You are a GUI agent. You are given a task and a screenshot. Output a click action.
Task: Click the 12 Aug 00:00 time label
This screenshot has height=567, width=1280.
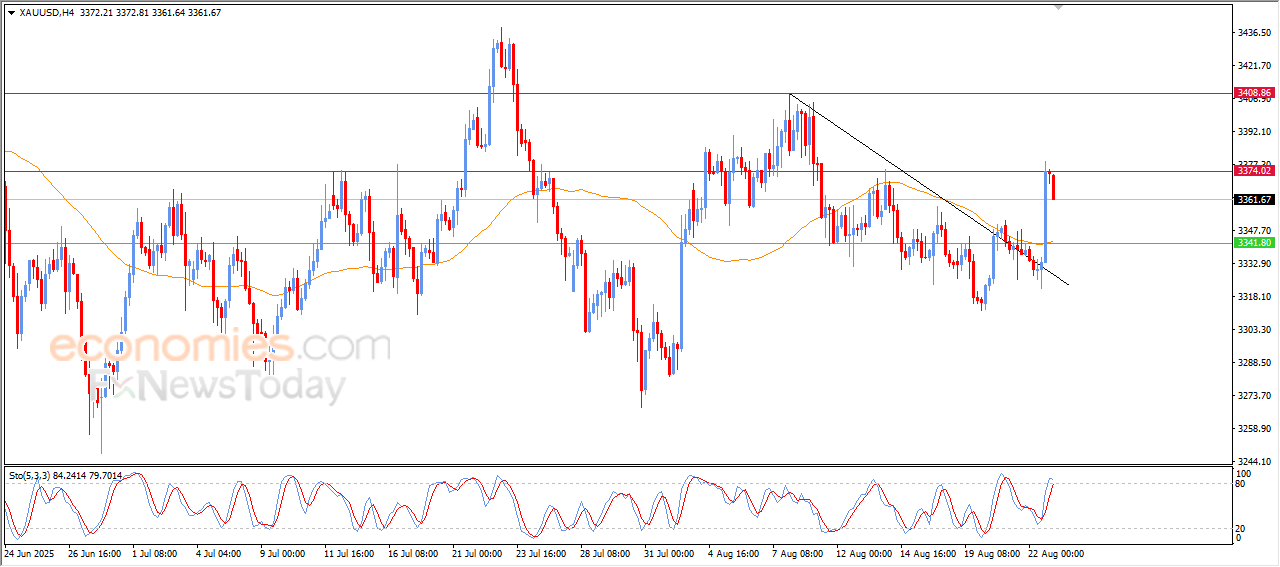coord(864,553)
